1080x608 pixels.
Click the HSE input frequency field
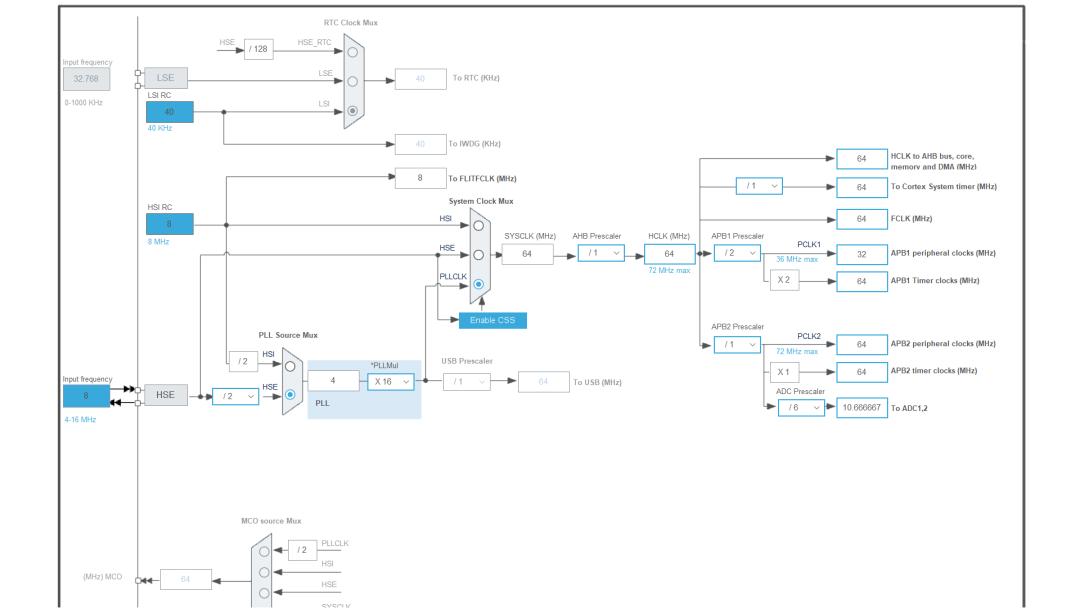tap(86, 396)
